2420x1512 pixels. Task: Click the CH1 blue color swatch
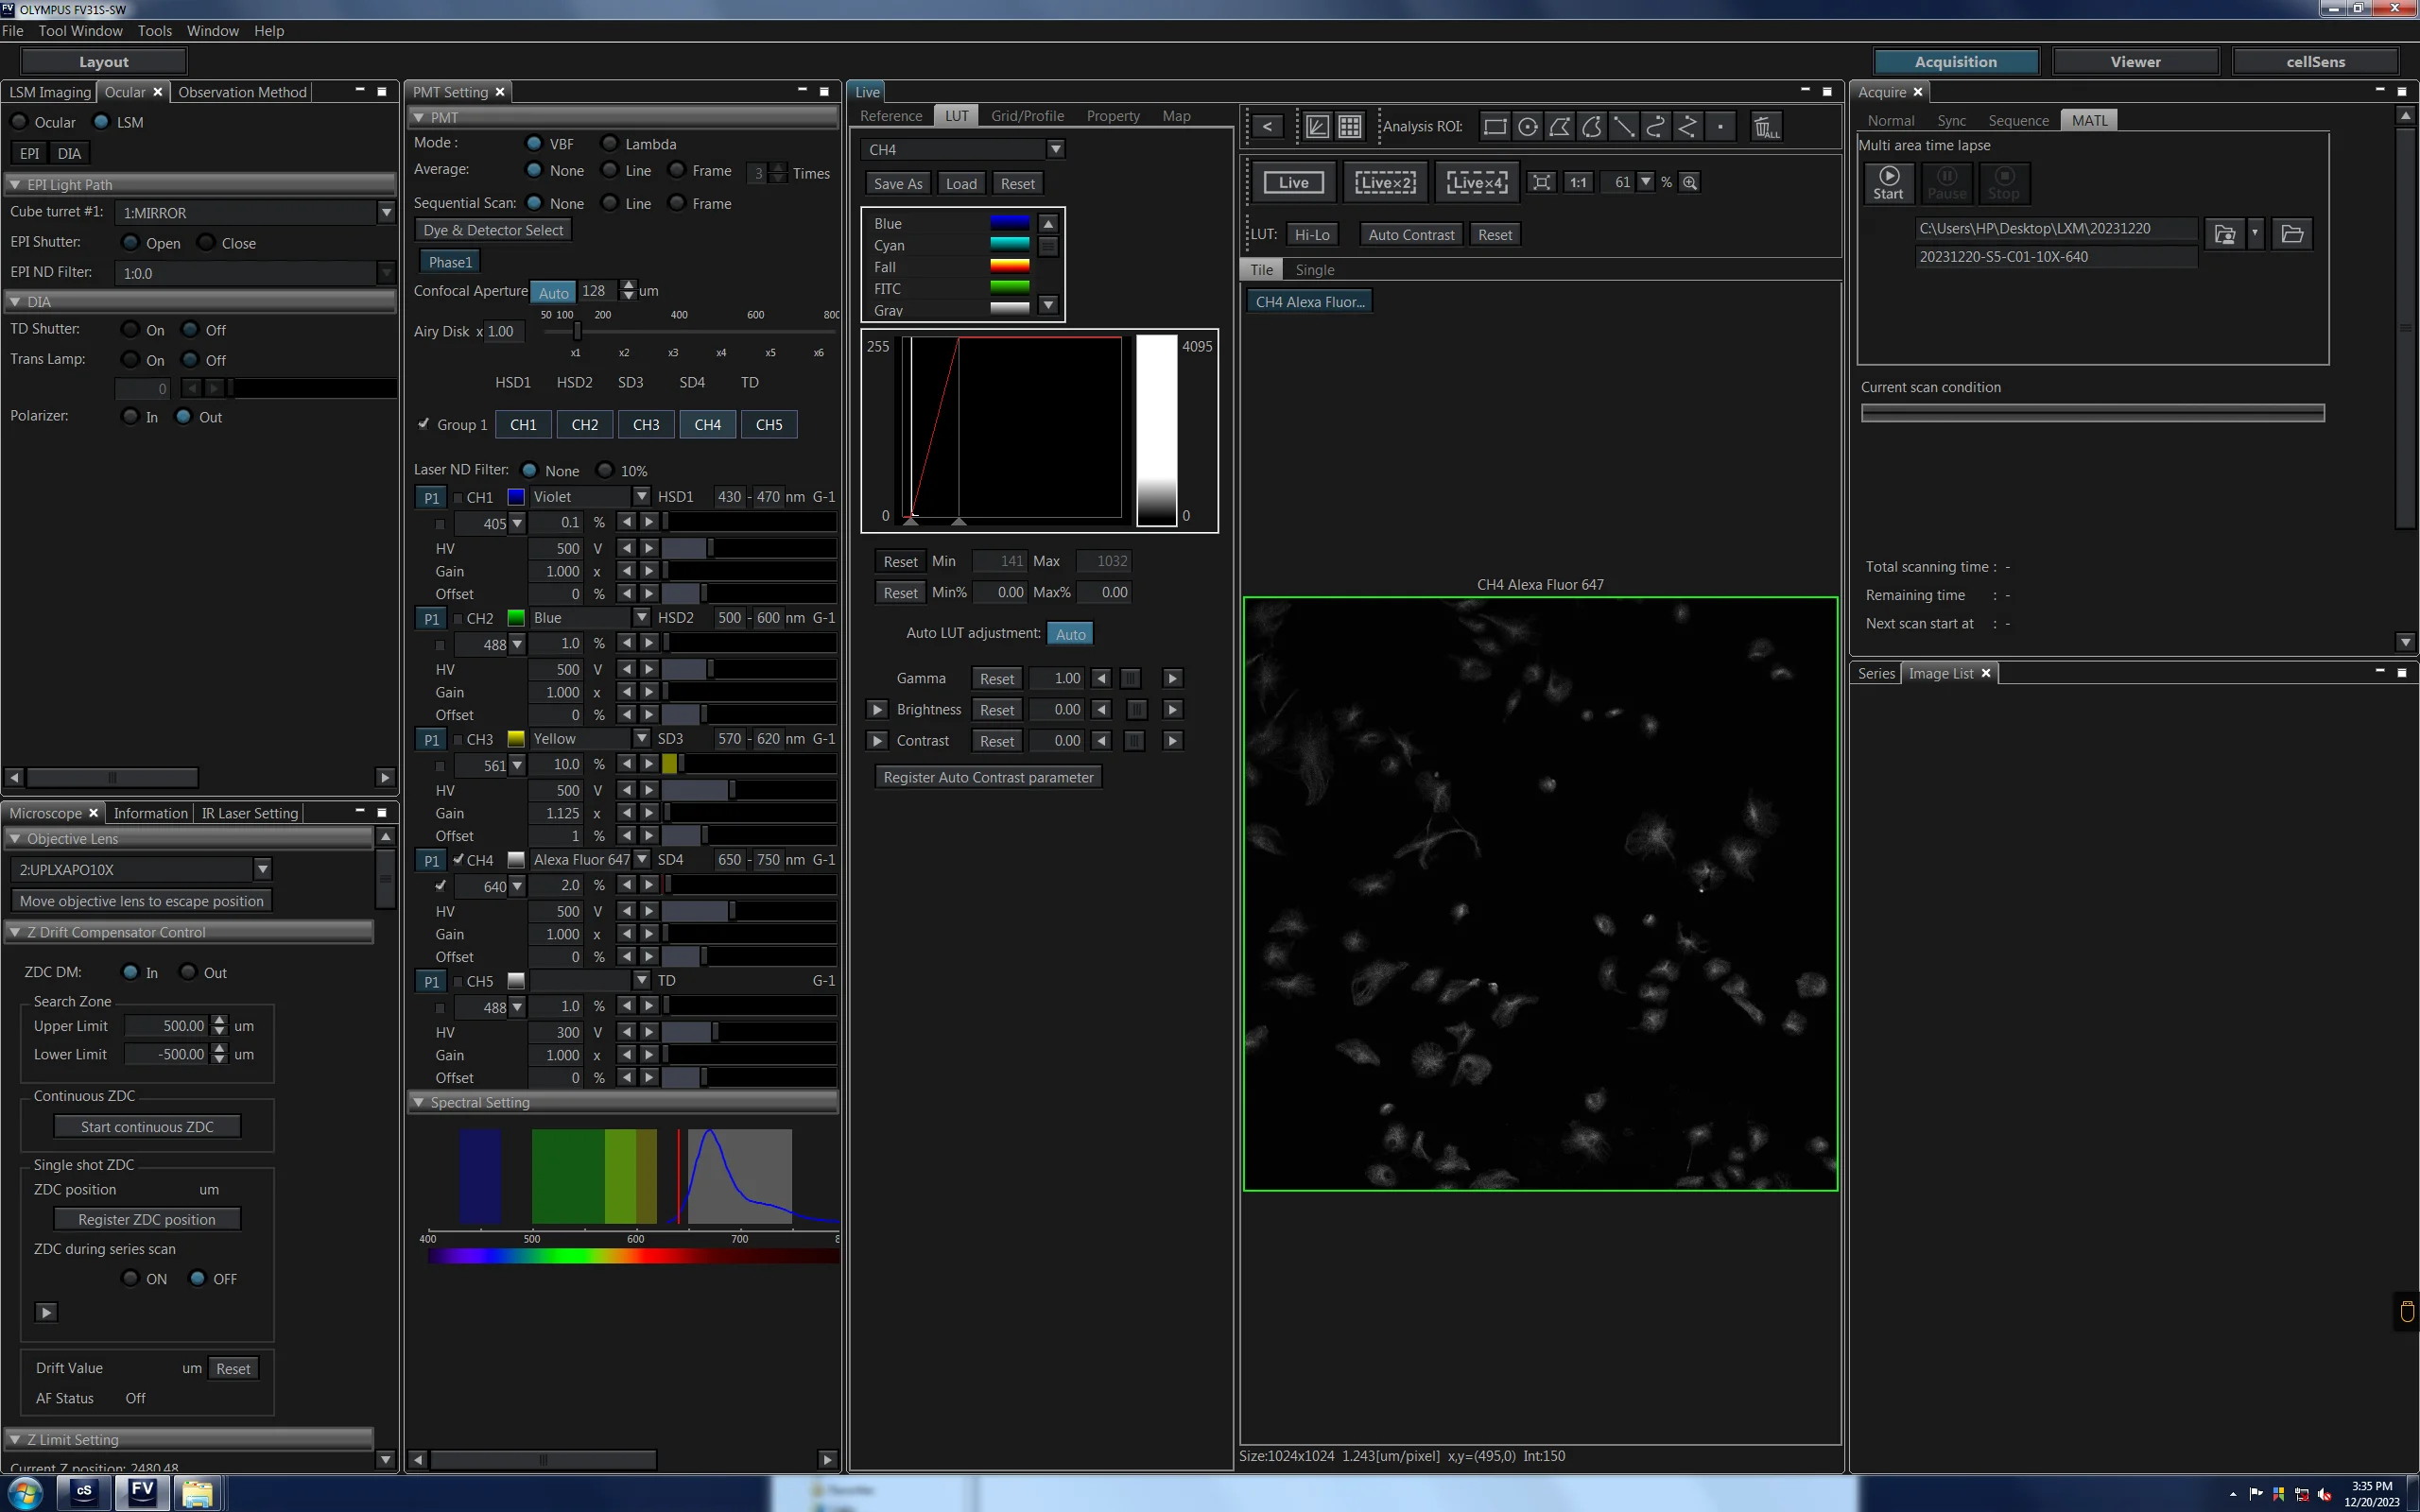[516, 497]
